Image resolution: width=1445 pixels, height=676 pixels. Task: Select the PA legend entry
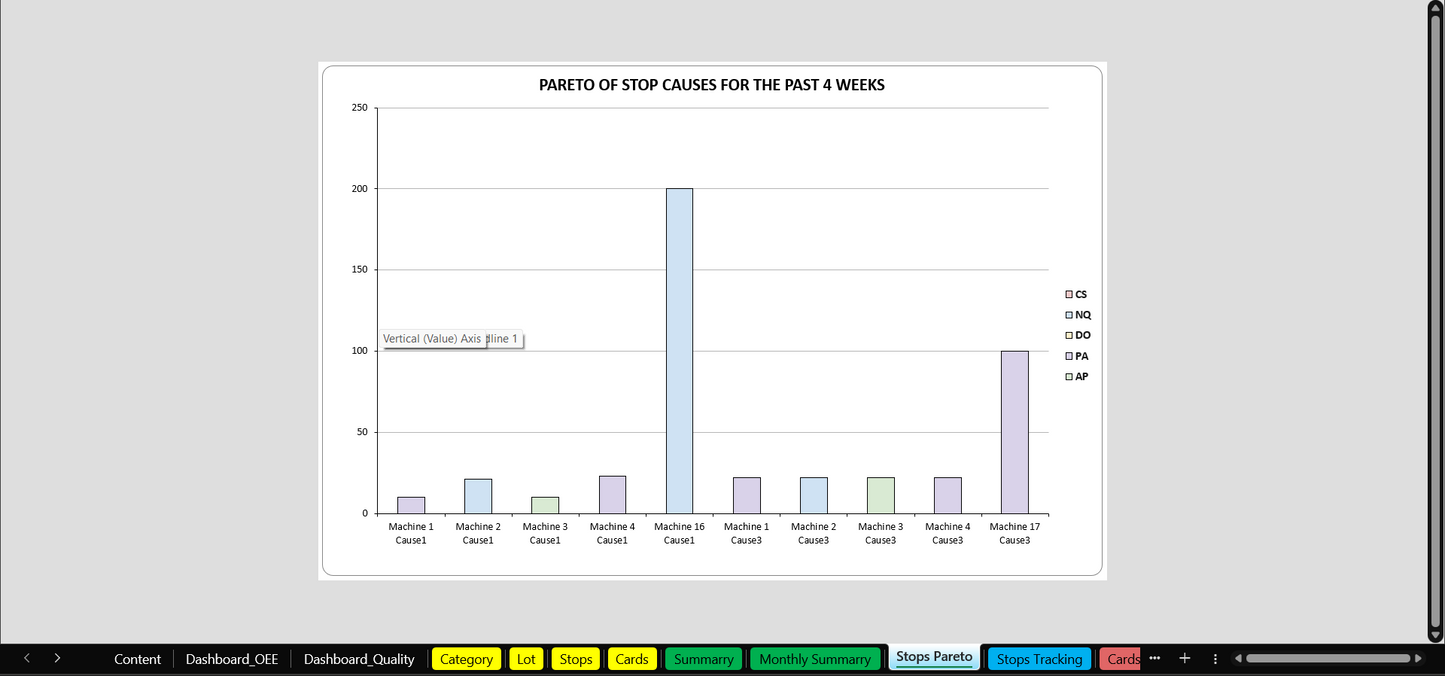(1081, 356)
